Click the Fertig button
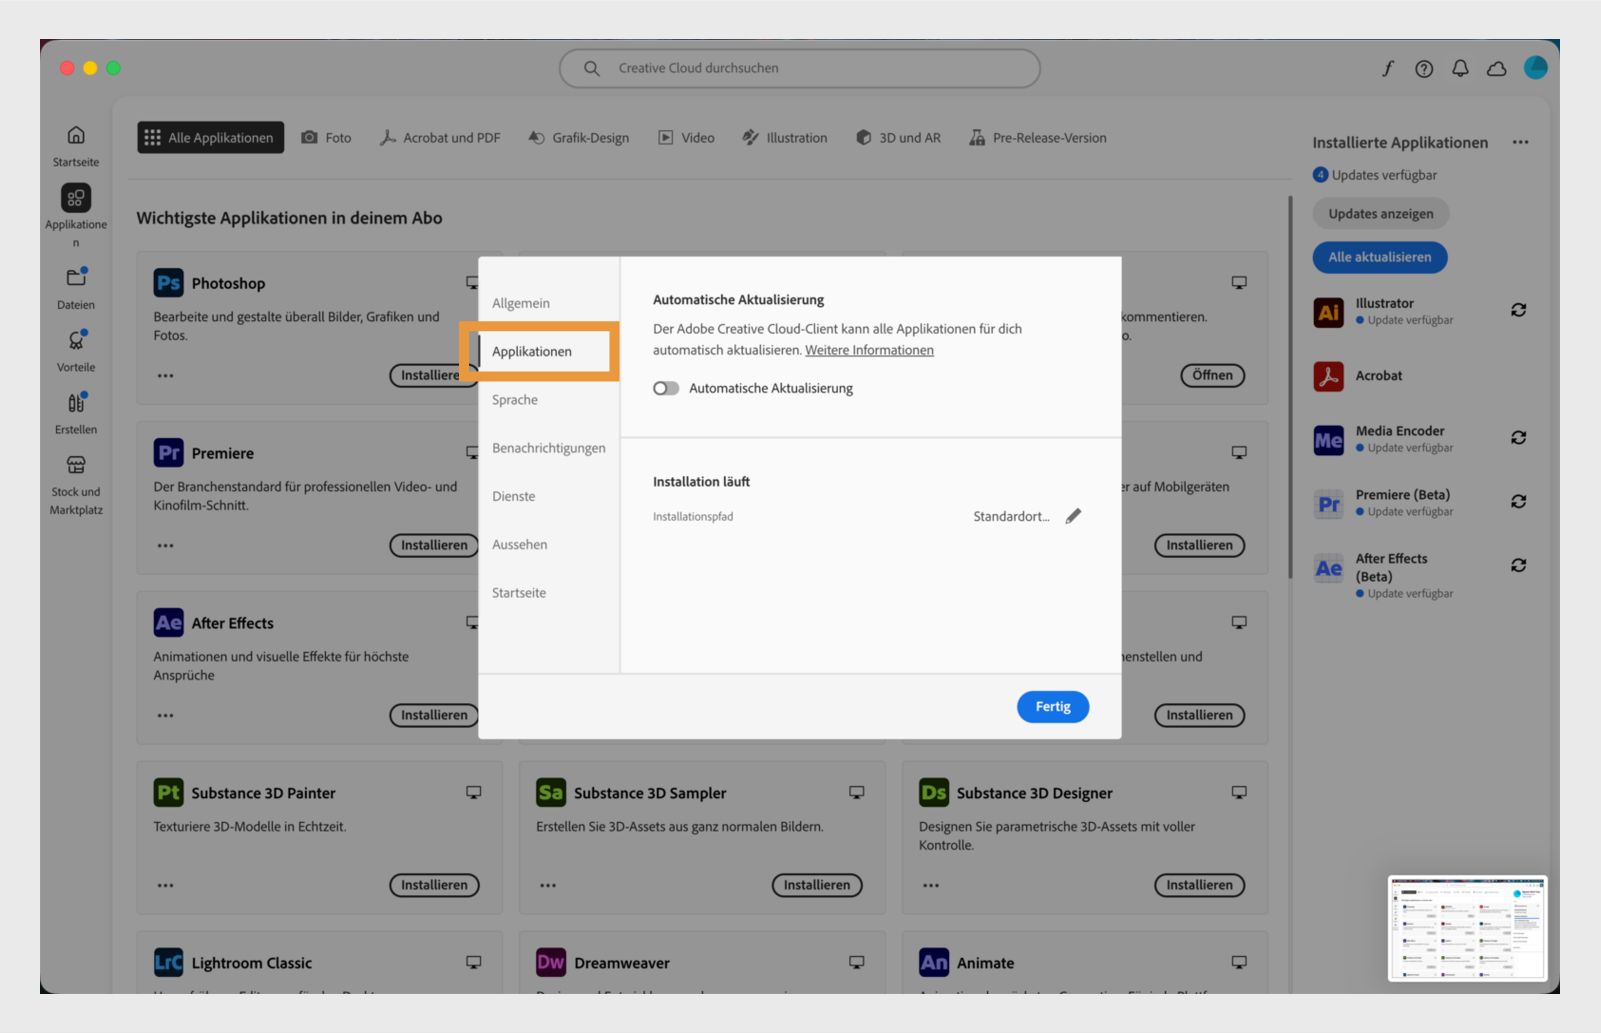Viewport: 1601px width, 1034px height. pos(1053,707)
